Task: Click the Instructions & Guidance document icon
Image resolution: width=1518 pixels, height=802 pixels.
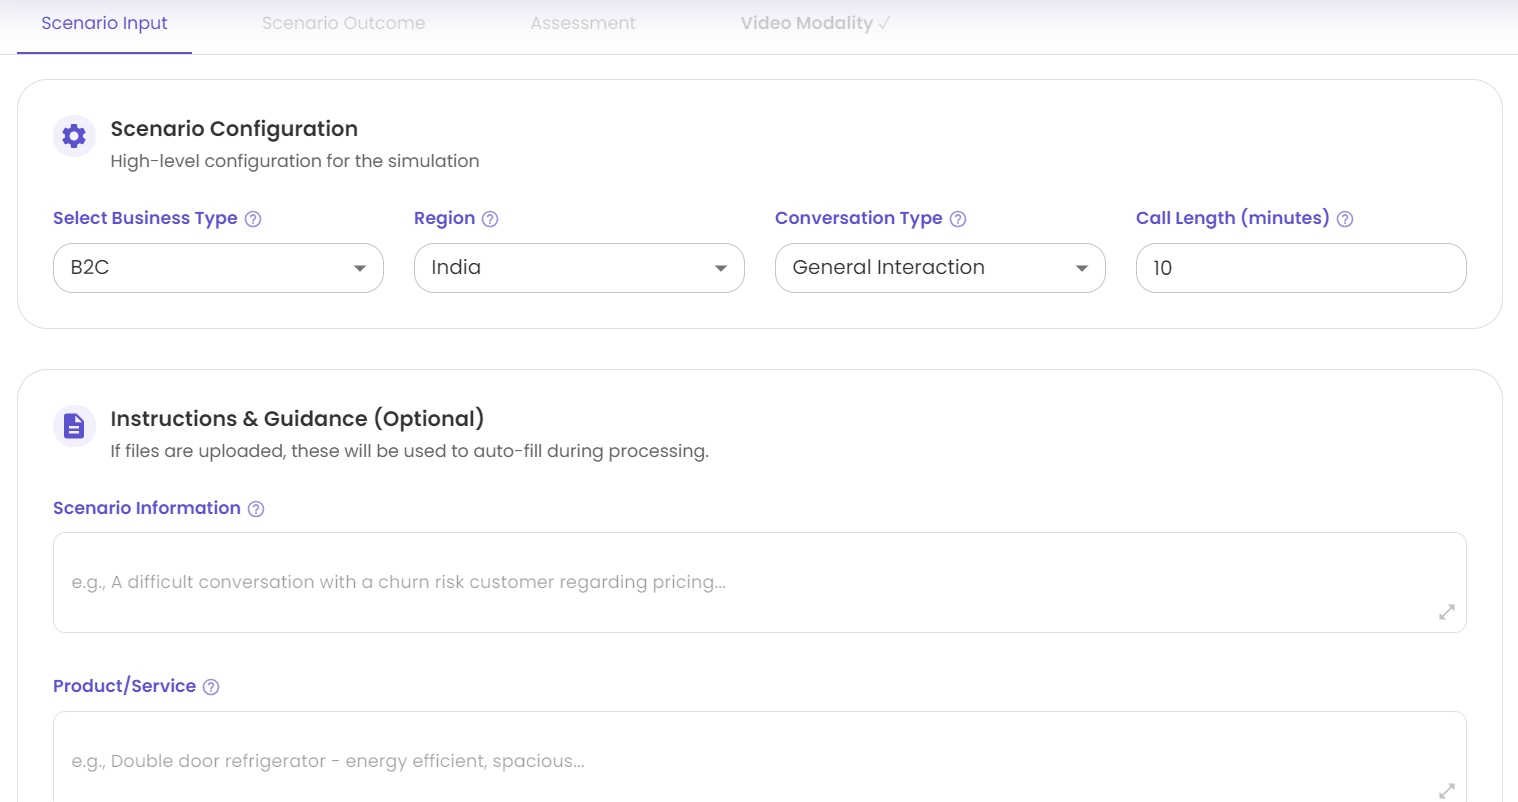Action: [74, 426]
